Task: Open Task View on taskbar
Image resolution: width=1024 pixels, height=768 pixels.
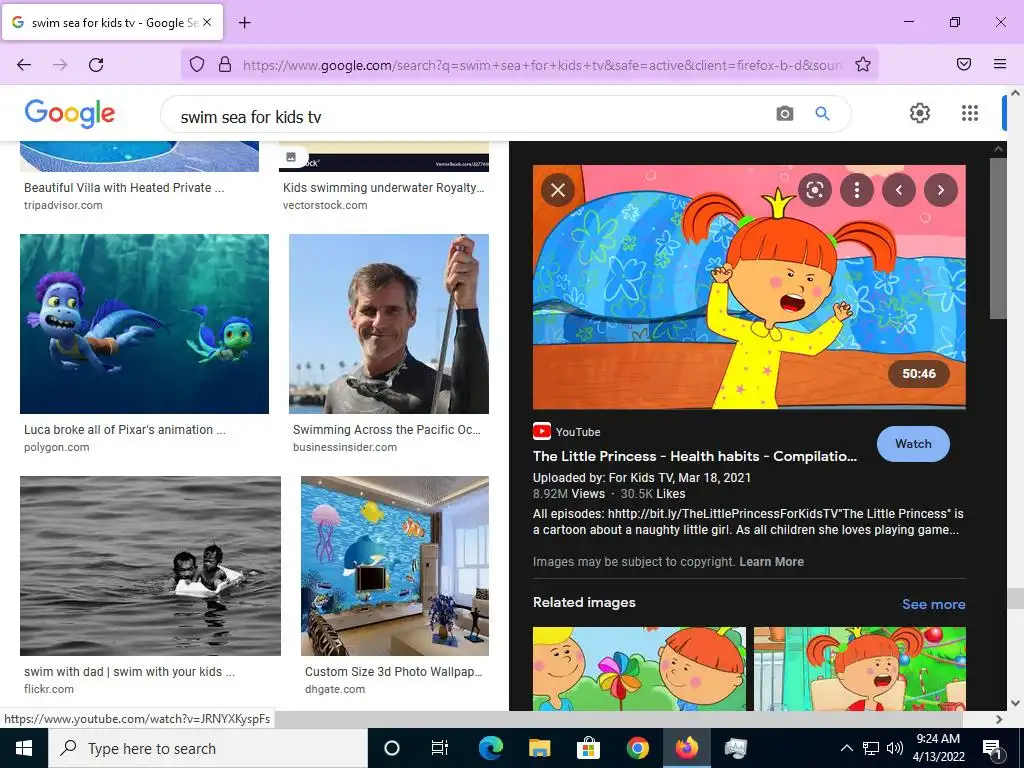Action: pyautogui.click(x=440, y=748)
